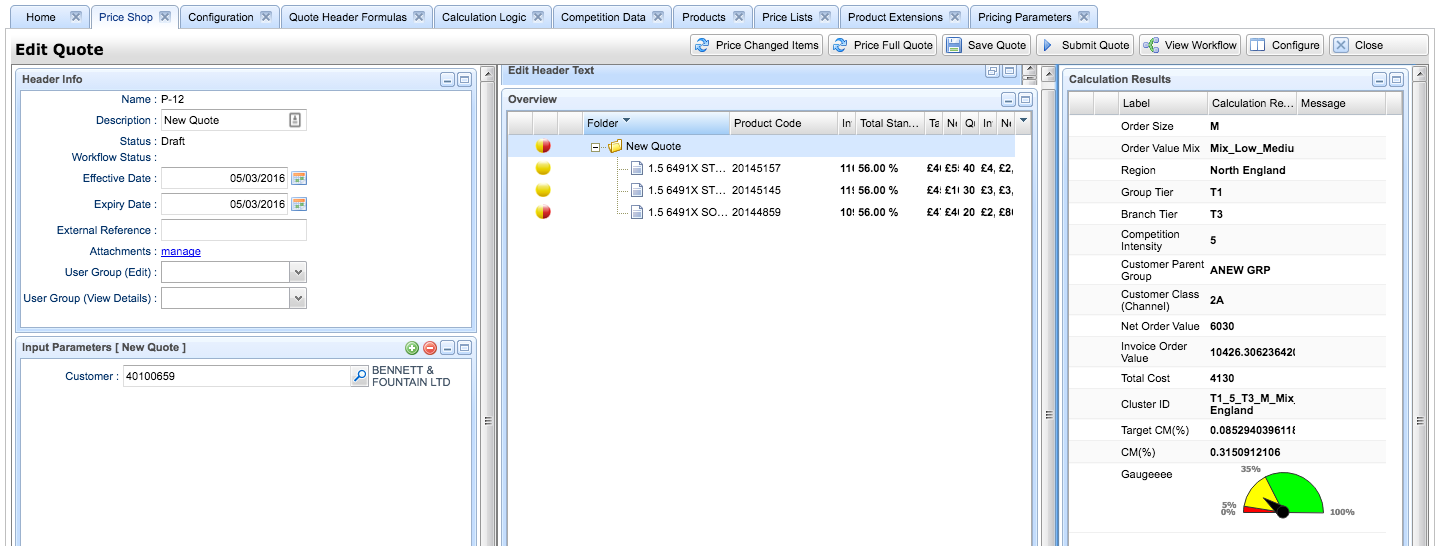Image resolution: width=1440 pixels, height=546 pixels.
Task: Collapse the New Quote folder tree node
Action: coord(596,147)
